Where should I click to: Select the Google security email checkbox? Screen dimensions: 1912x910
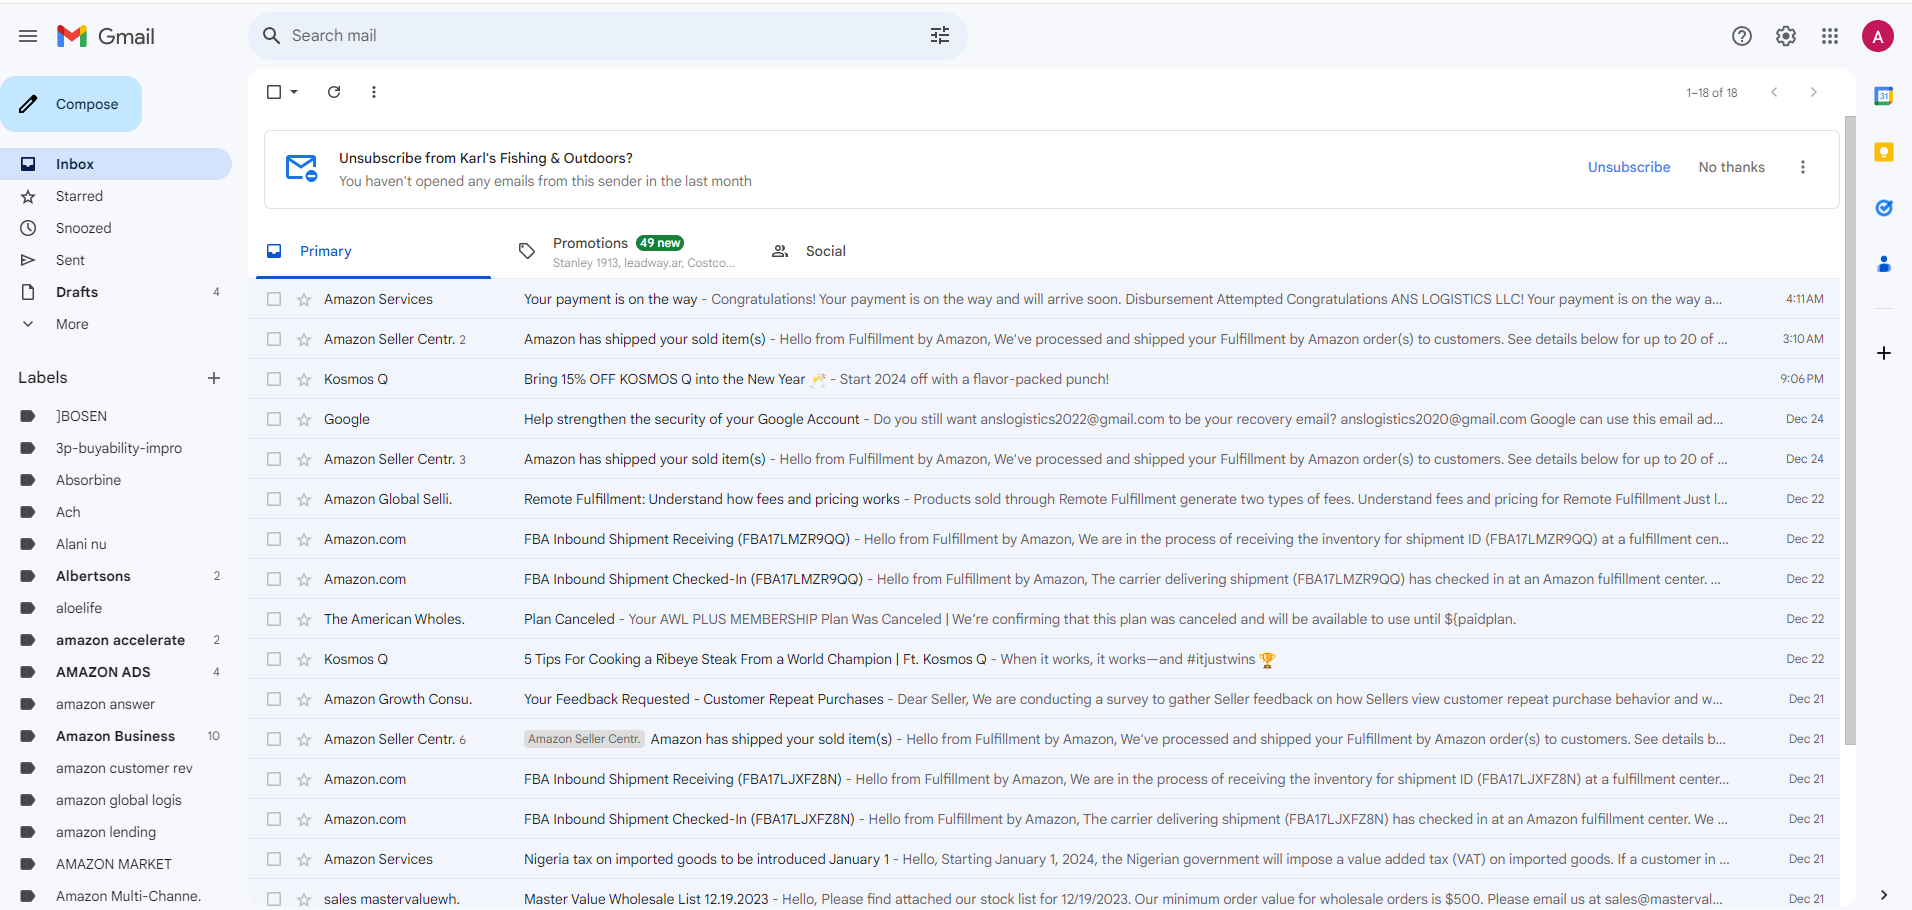[274, 419]
